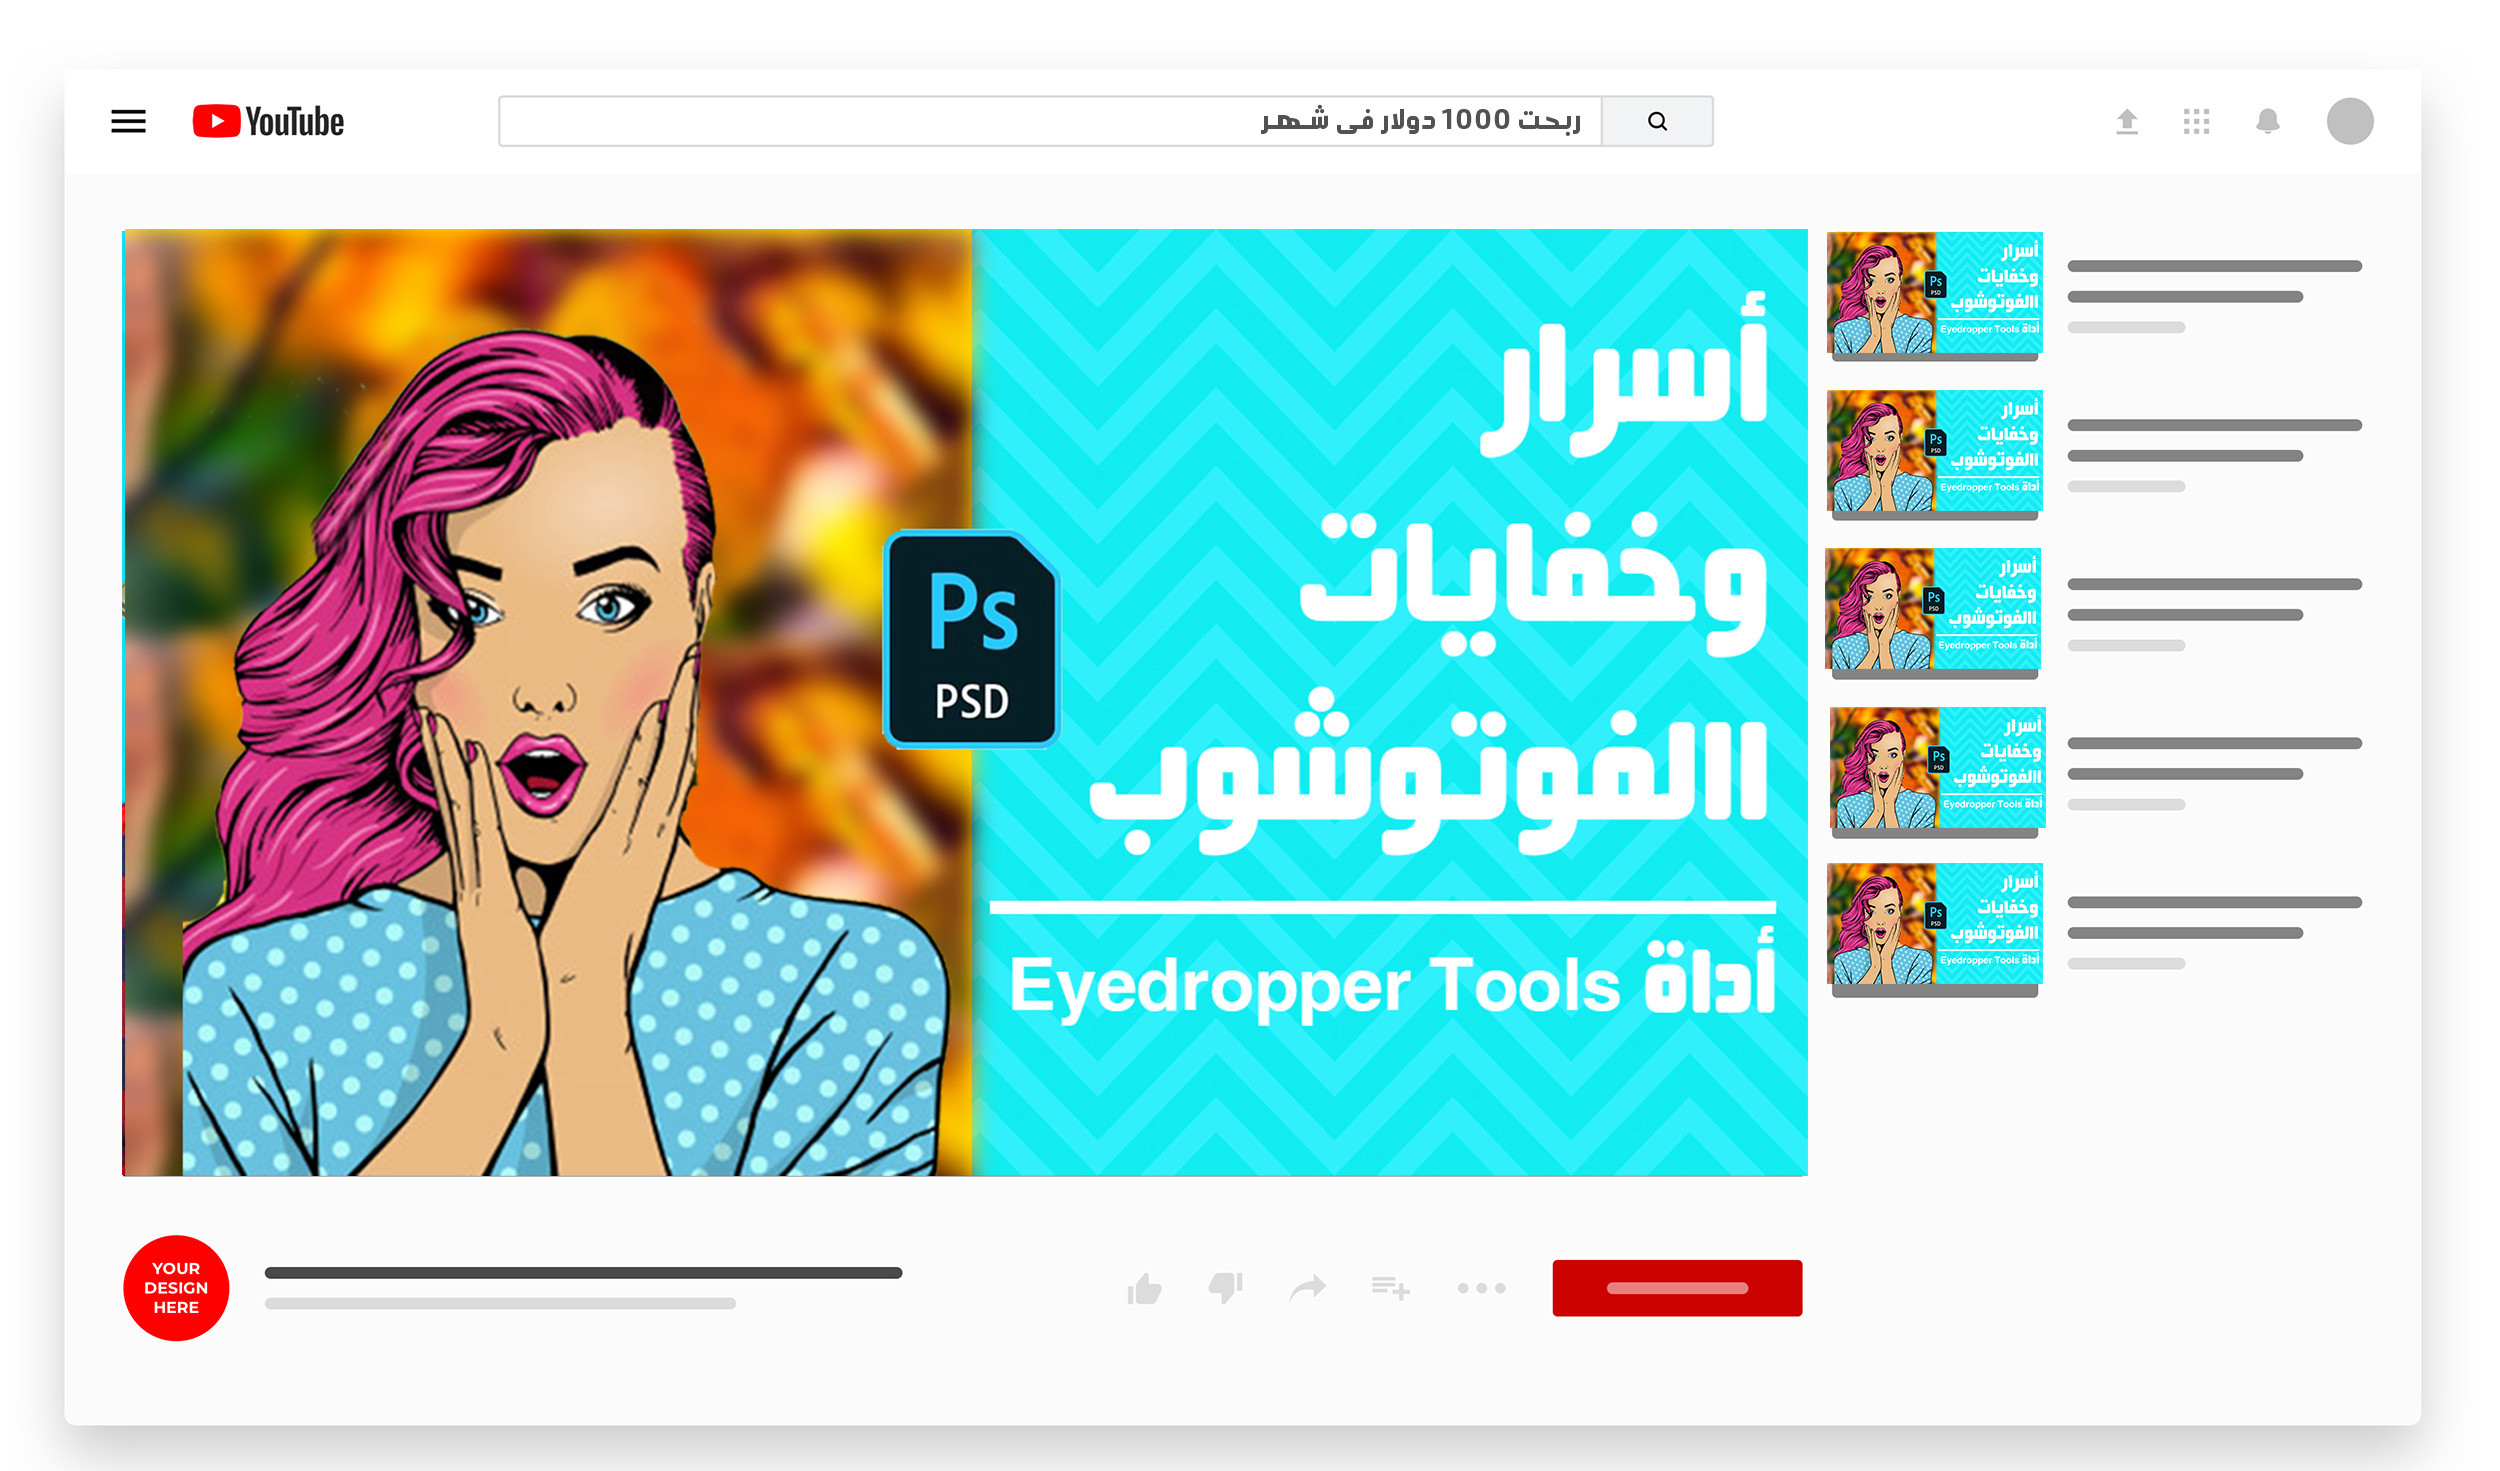Click the YouTube logo to go home
The height and width of the screenshot is (1471, 2500).
[267, 120]
